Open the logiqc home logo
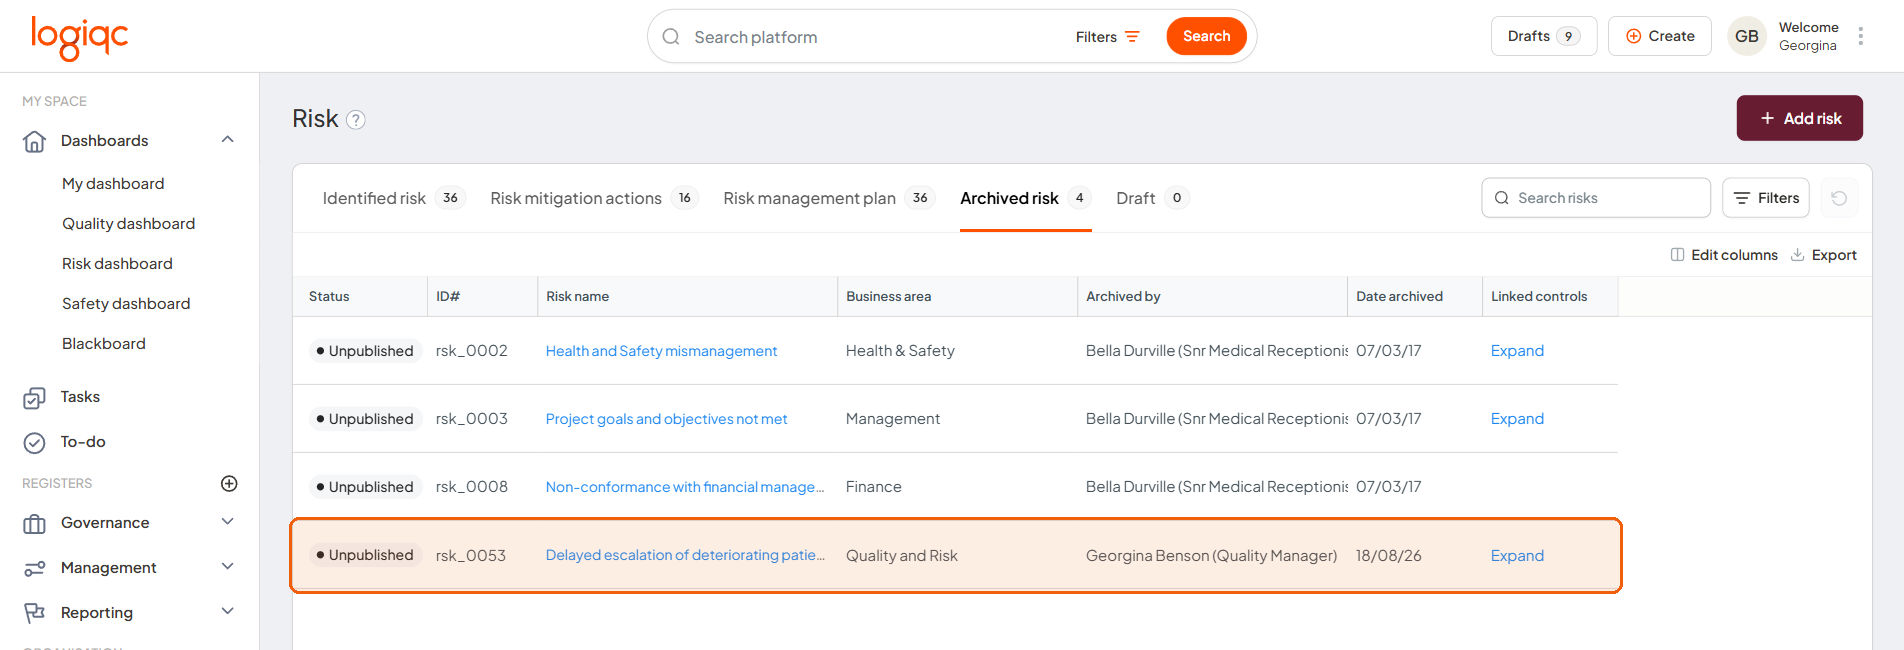The width and height of the screenshot is (1904, 650). 80,38
